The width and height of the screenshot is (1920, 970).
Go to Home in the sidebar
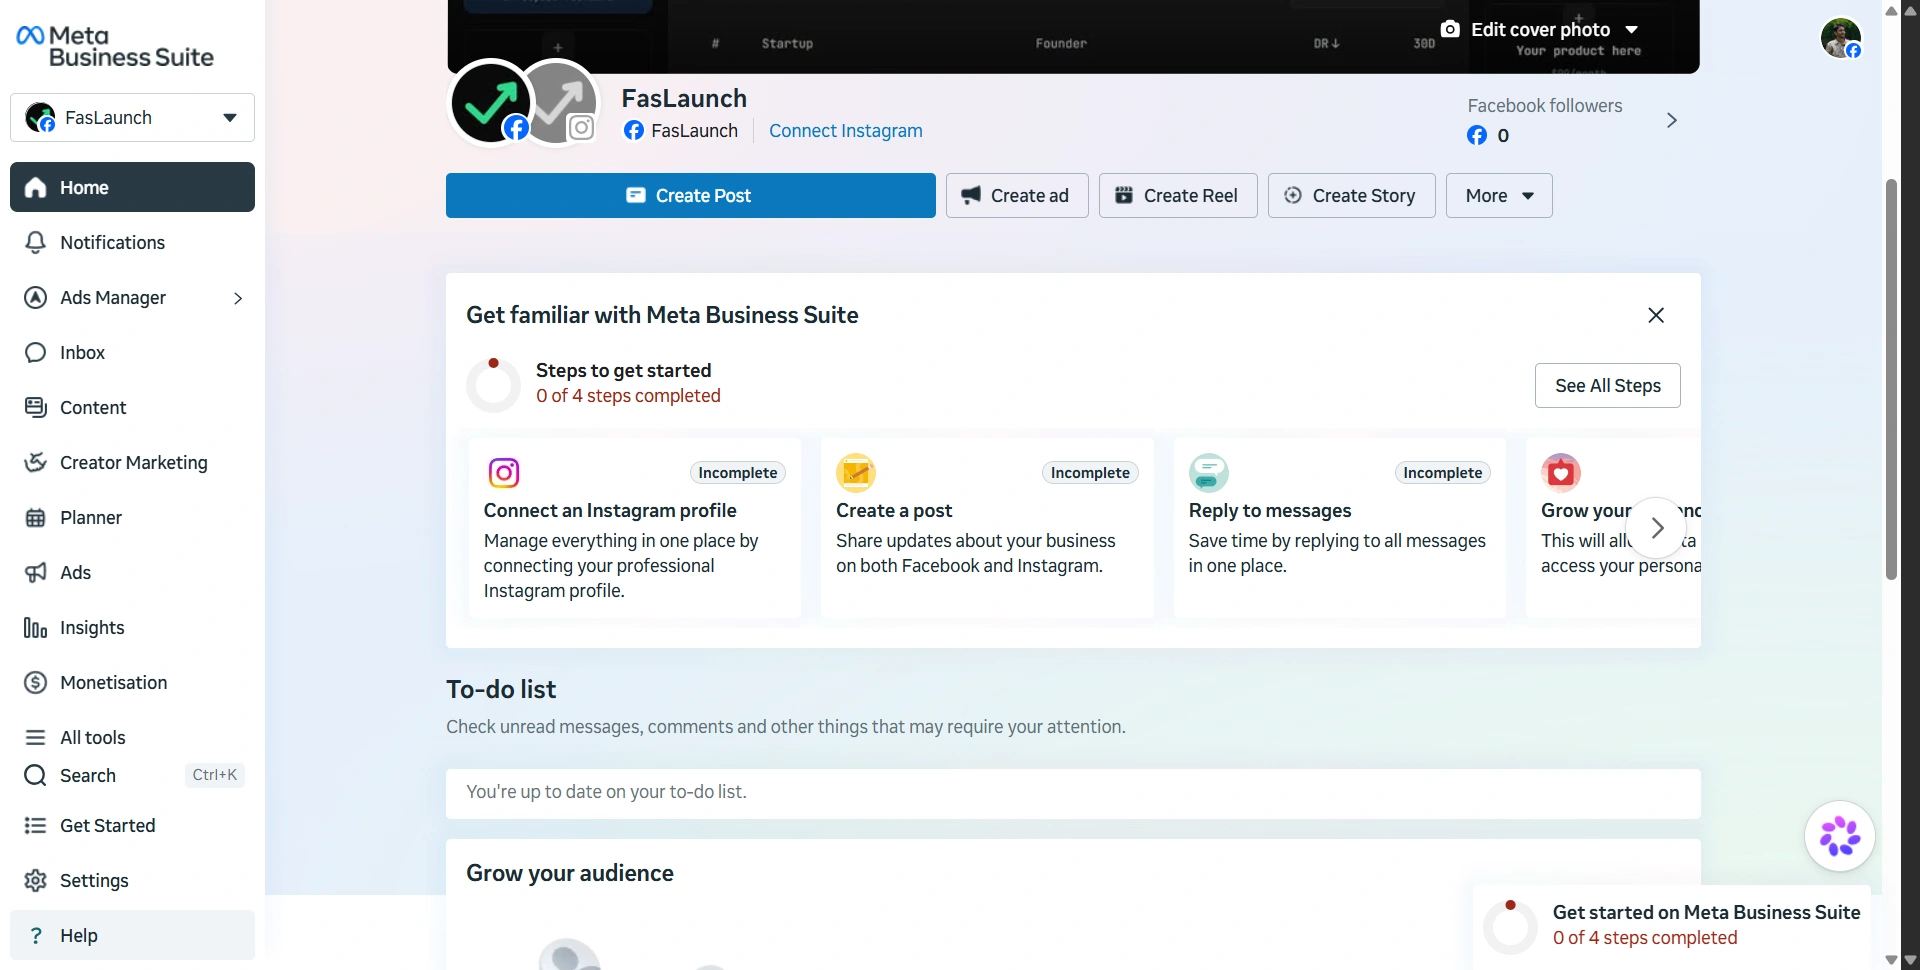(132, 187)
